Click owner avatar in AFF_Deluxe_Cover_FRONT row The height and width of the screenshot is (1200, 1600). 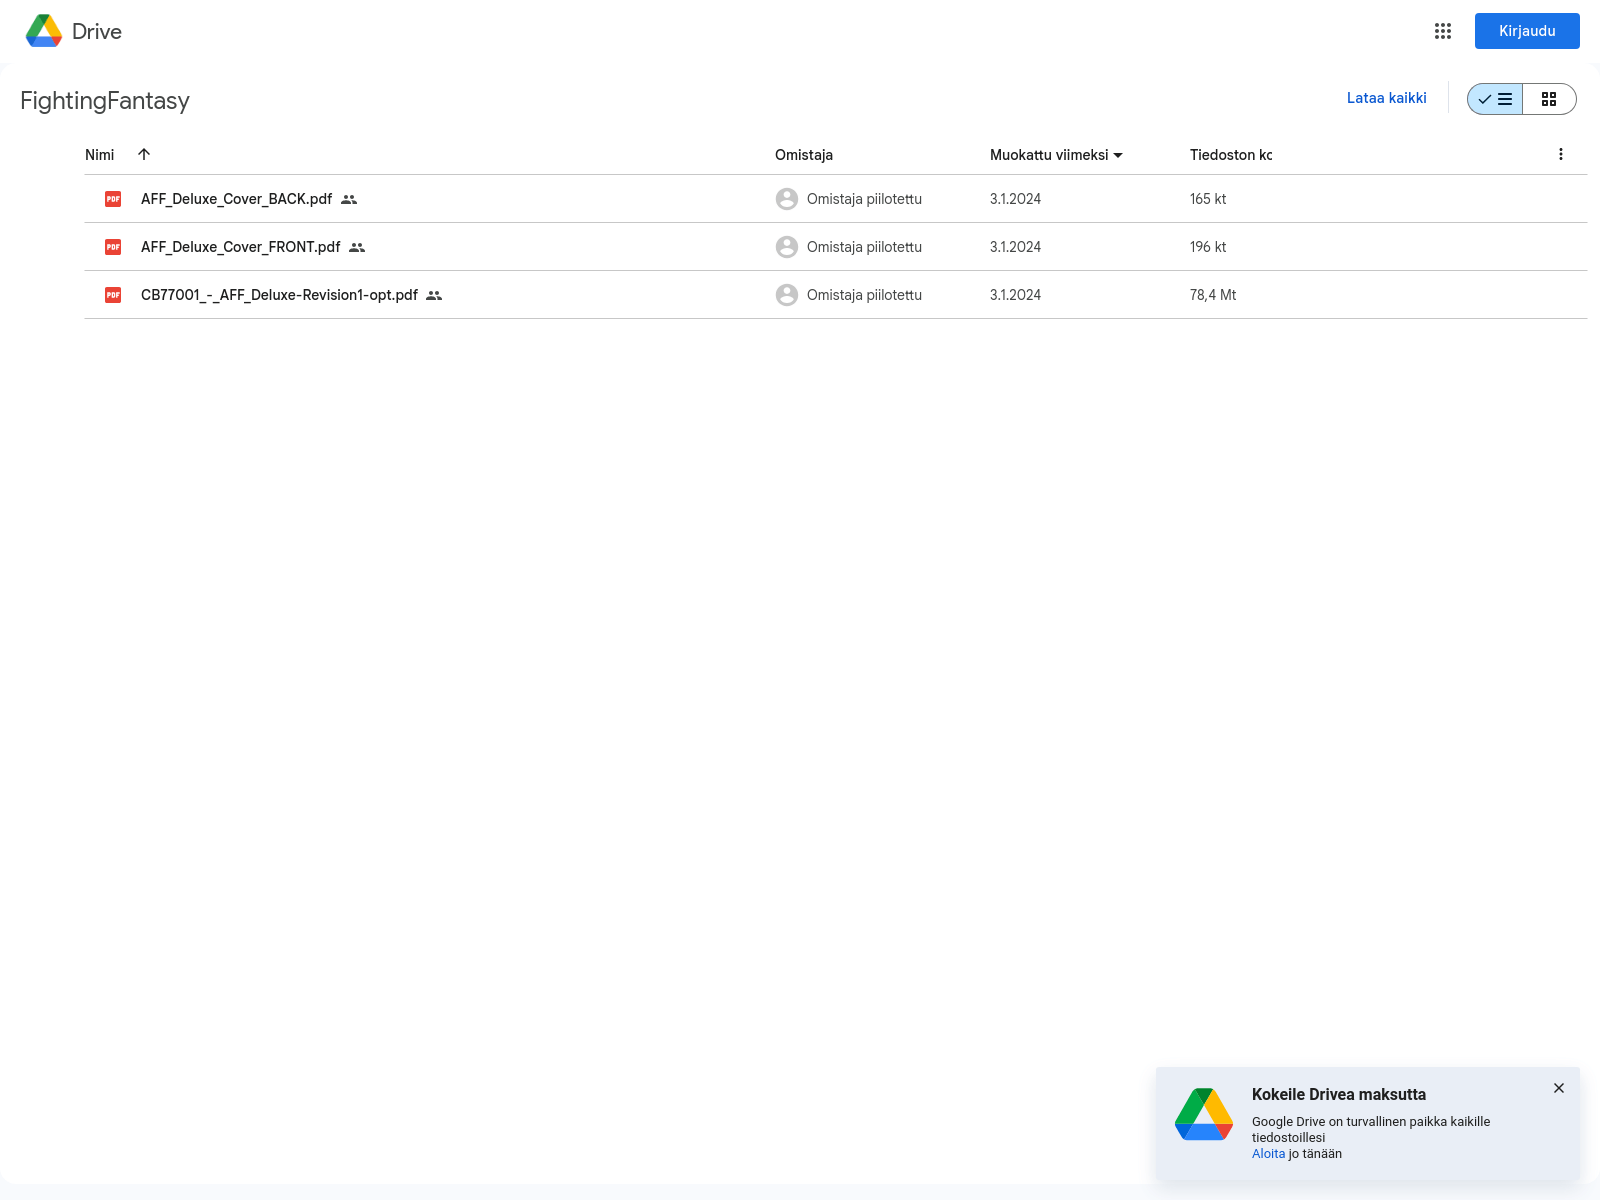[787, 247]
